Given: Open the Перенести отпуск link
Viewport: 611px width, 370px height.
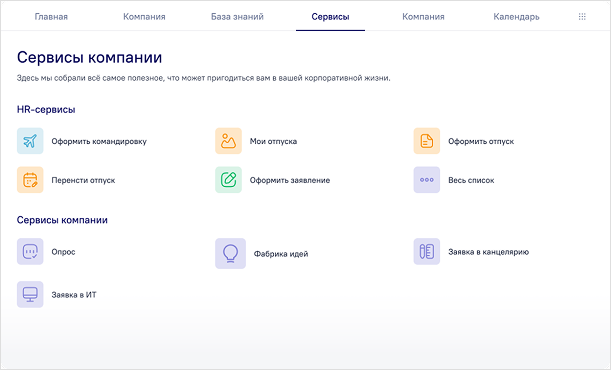Looking at the screenshot, I should click(x=83, y=180).
